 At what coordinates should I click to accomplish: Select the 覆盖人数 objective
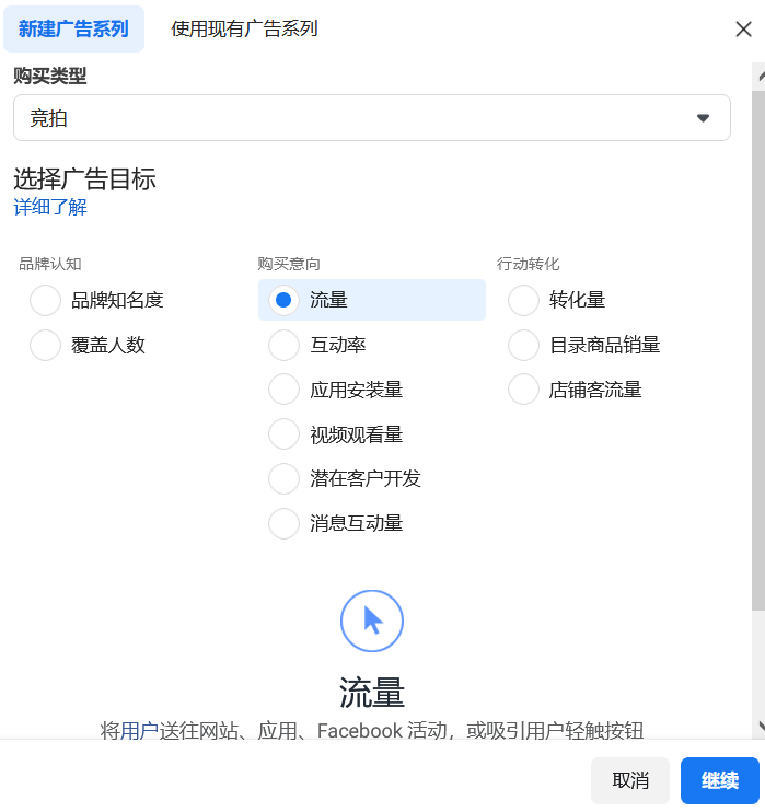46,345
